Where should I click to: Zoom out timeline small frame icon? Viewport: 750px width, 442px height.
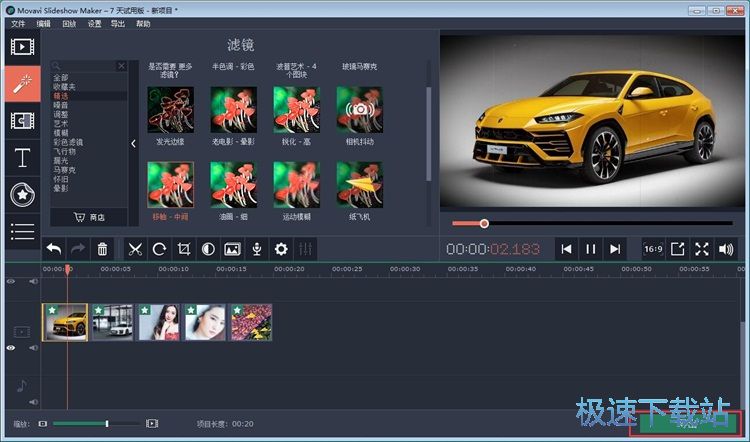tap(43, 424)
